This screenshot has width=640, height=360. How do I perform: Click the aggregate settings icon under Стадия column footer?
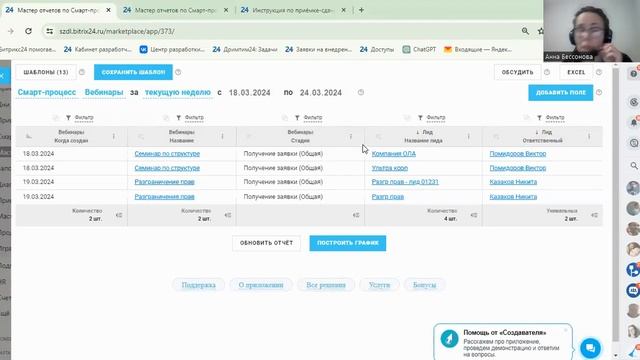pos(356,215)
